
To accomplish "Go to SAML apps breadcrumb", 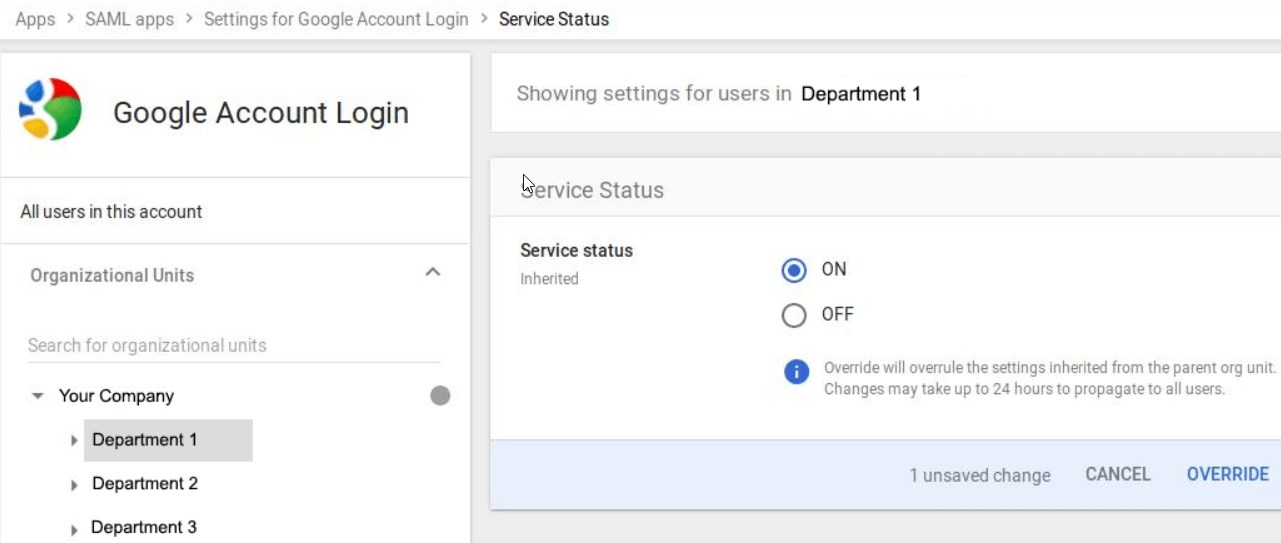I will (x=129, y=19).
